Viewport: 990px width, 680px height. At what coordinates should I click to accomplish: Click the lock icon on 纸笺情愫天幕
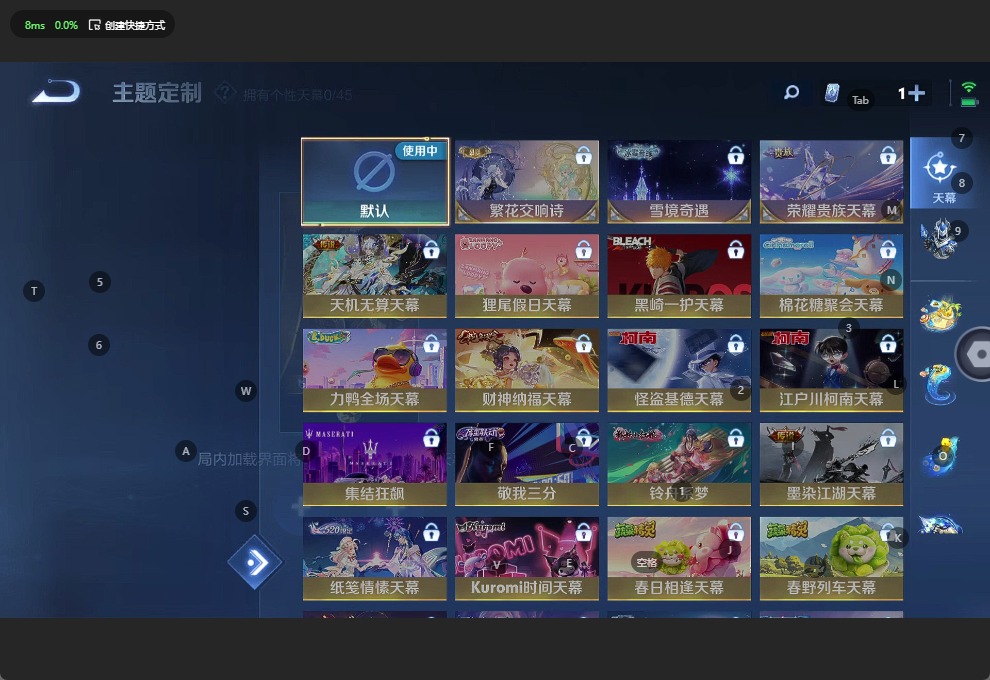[431, 532]
